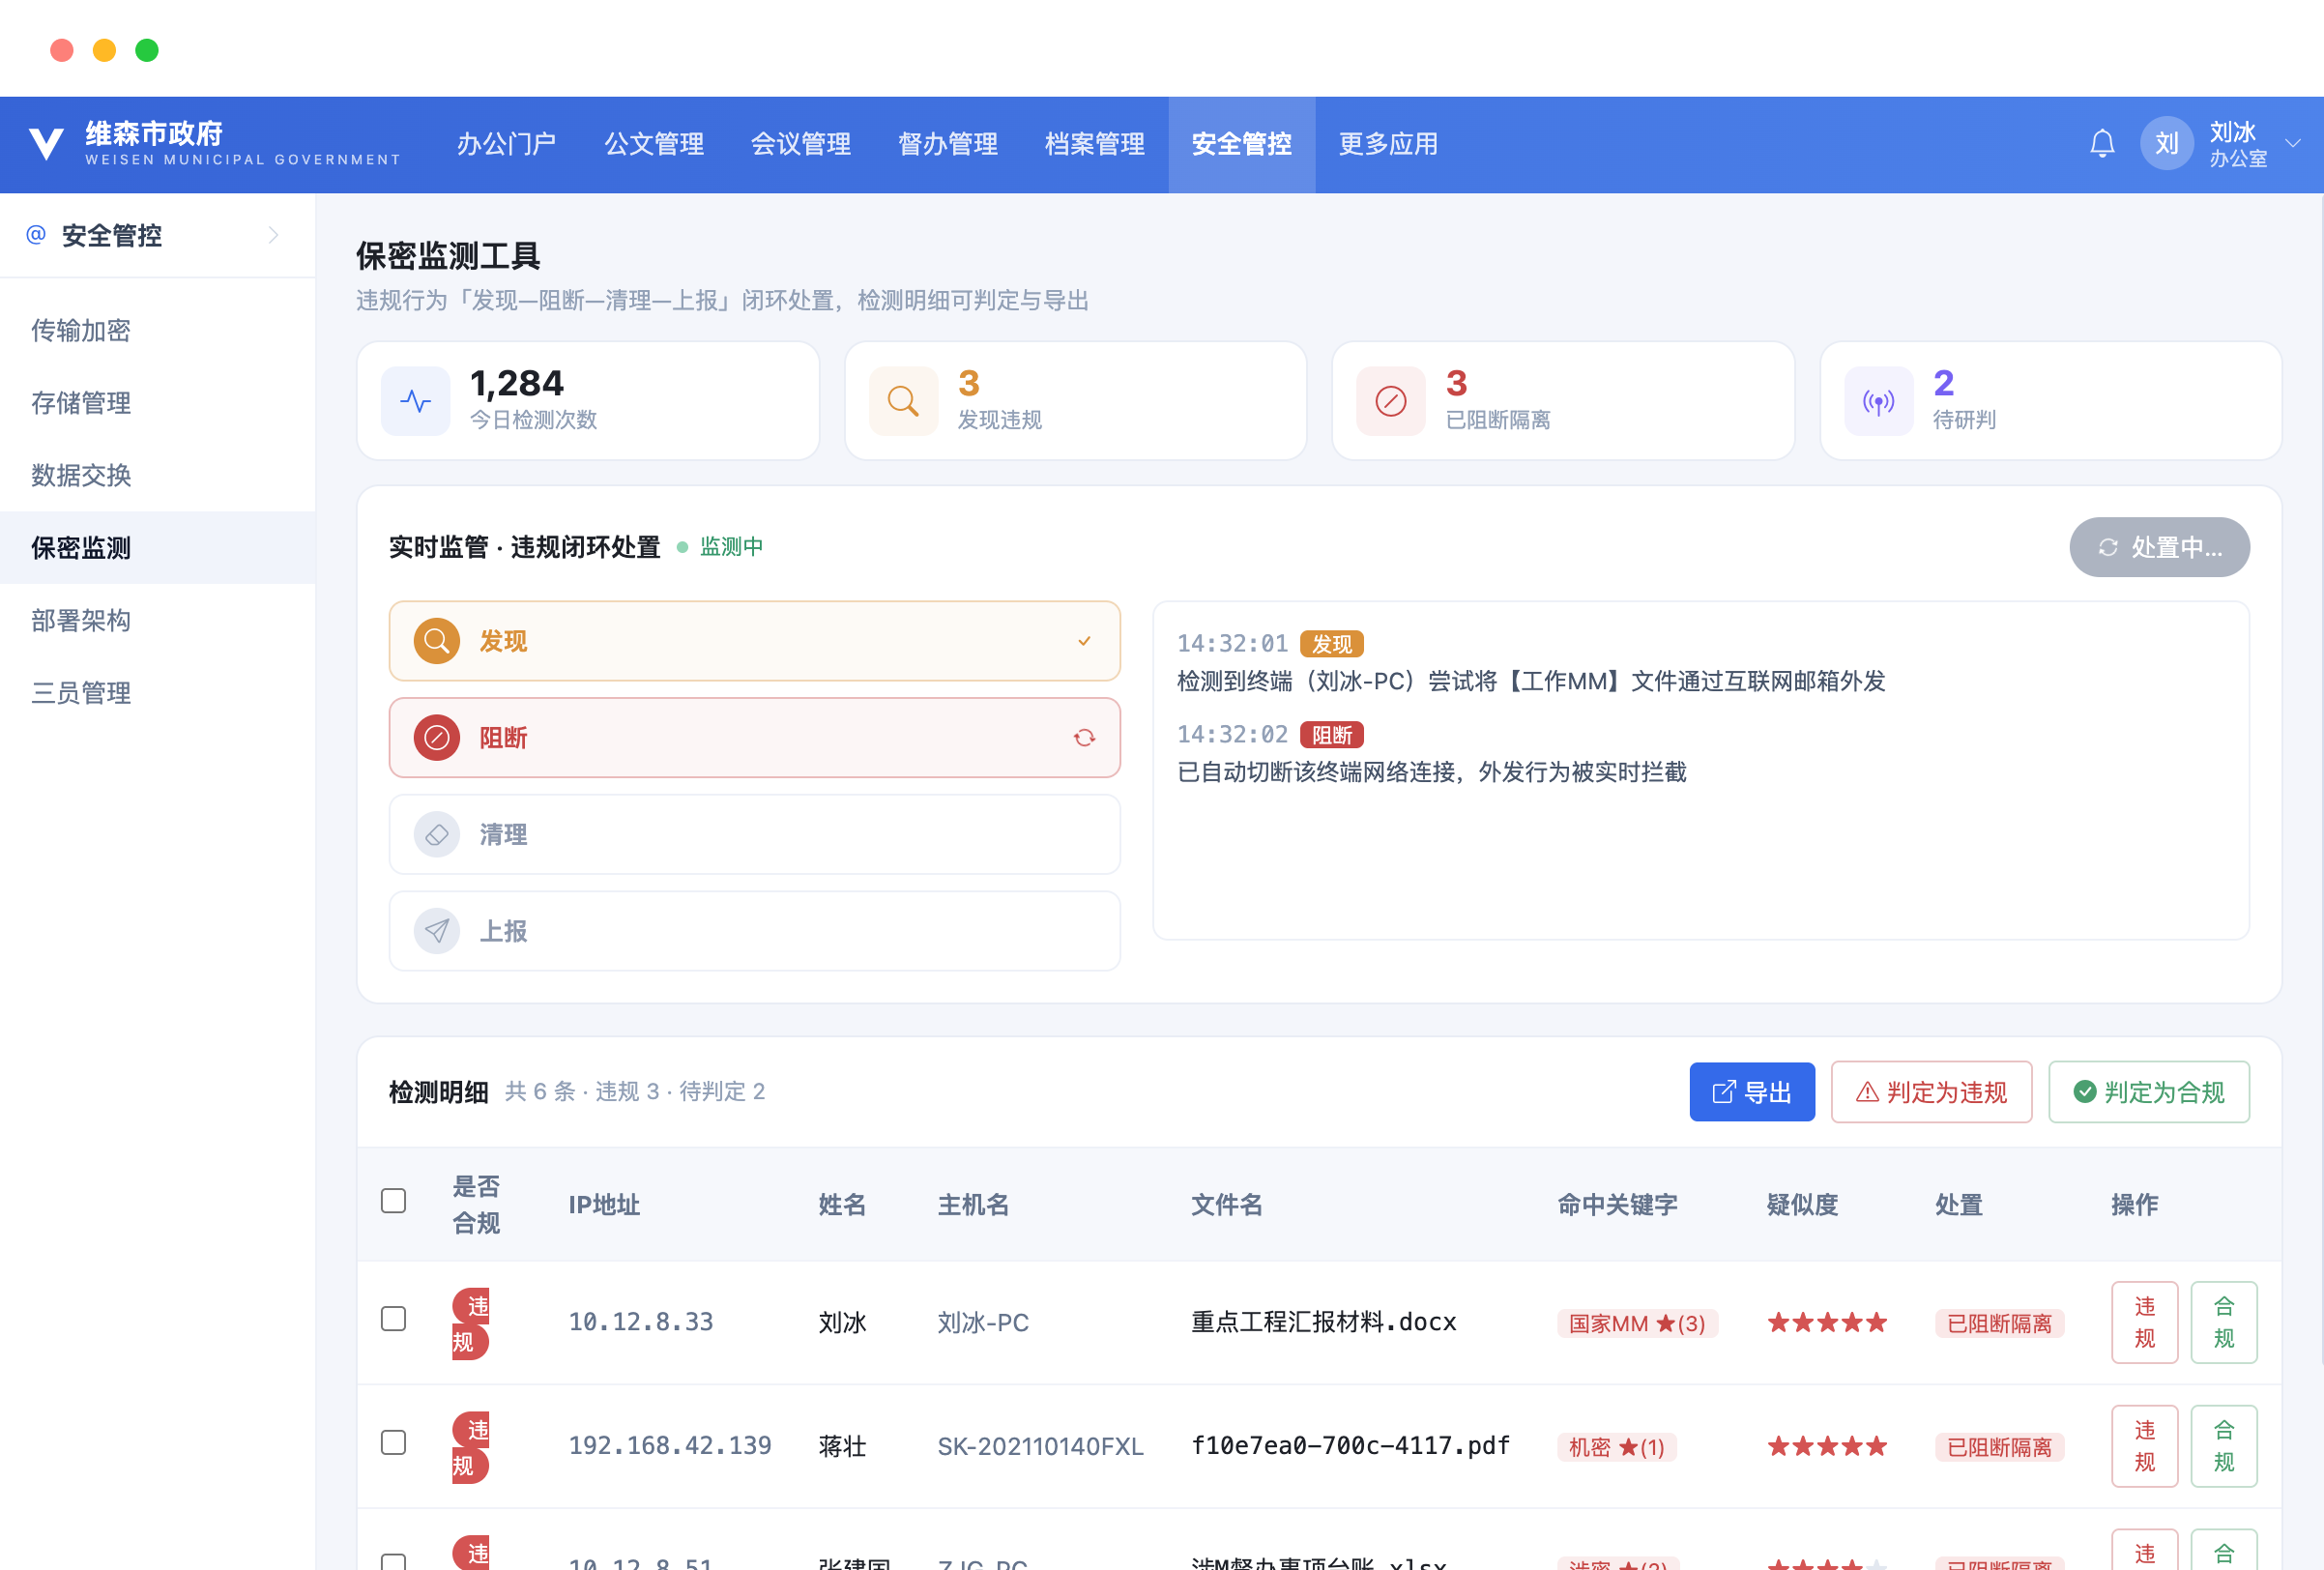Mark 蒋壮 row as 违规

click(x=2144, y=1446)
